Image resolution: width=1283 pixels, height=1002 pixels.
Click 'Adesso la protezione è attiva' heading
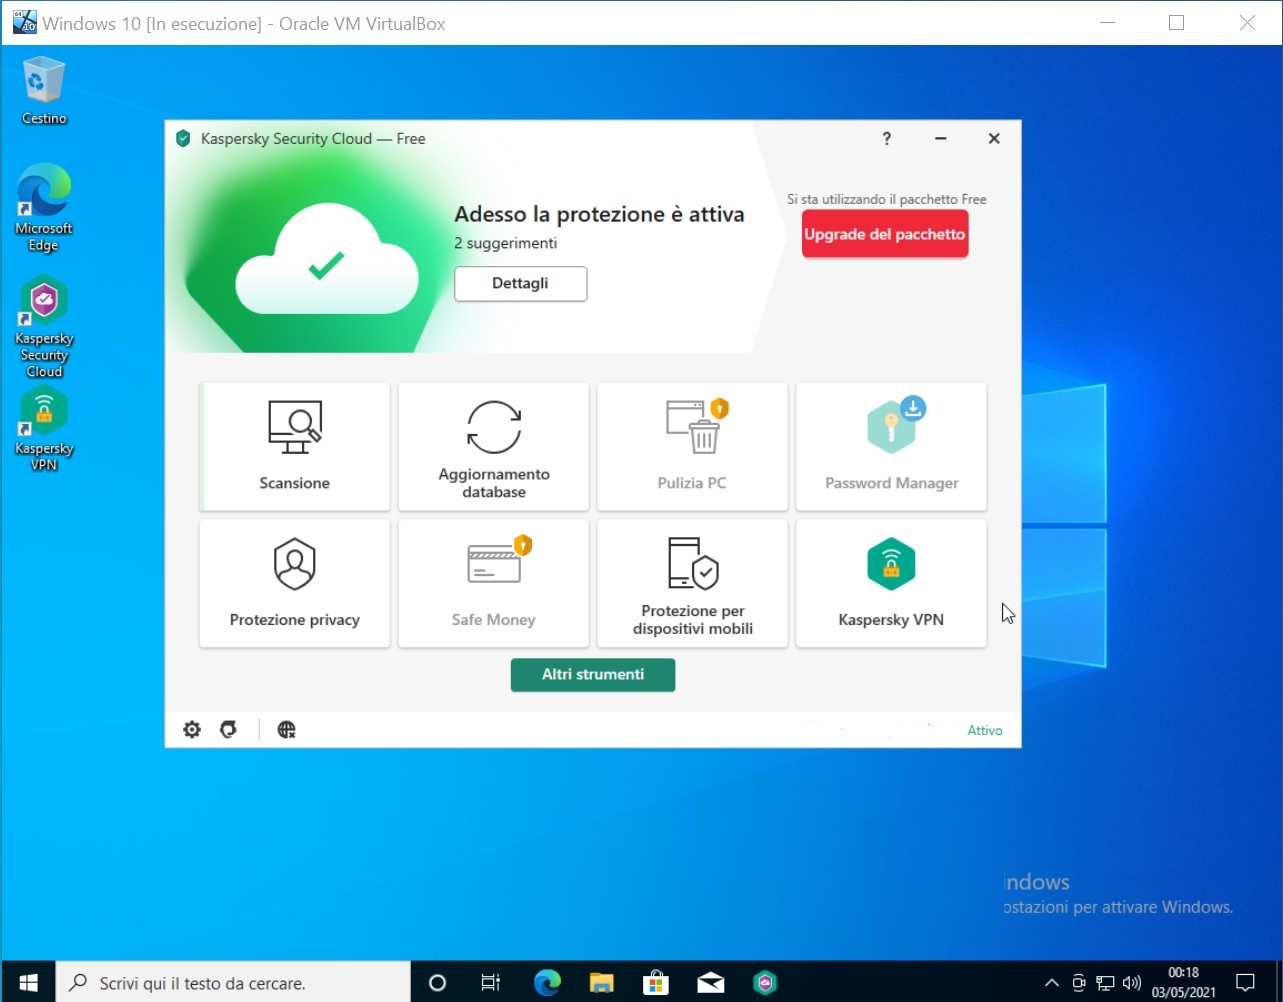click(x=599, y=214)
